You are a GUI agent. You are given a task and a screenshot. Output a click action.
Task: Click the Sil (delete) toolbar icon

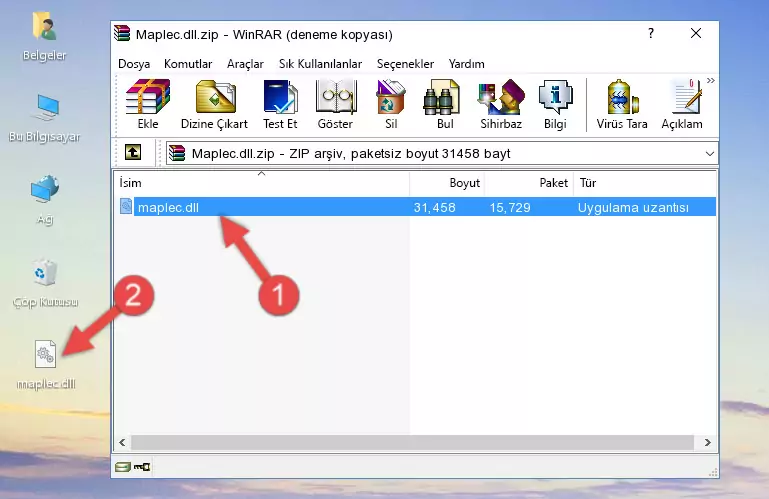pos(391,104)
